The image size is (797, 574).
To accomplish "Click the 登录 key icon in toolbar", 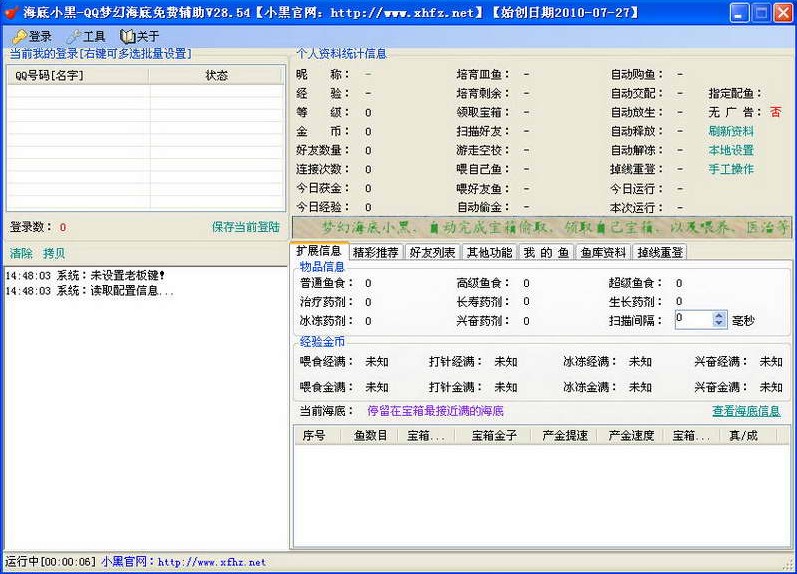I will pos(19,36).
